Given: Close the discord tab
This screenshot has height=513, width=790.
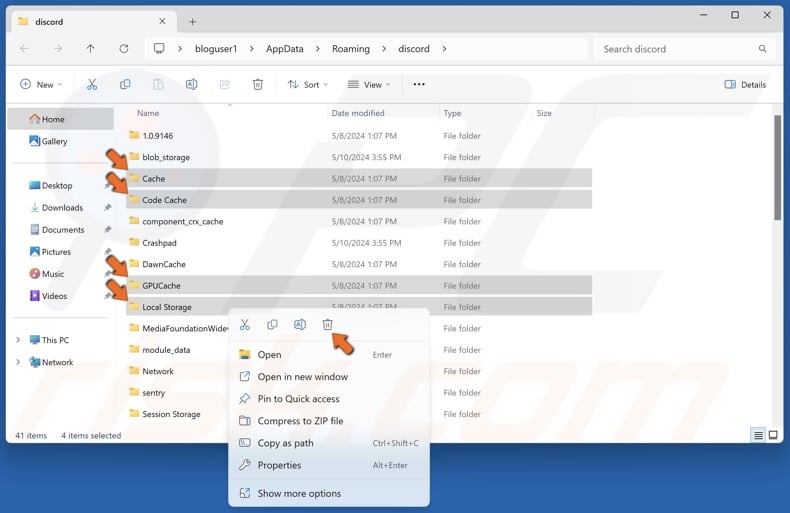Looking at the screenshot, I should [x=162, y=21].
